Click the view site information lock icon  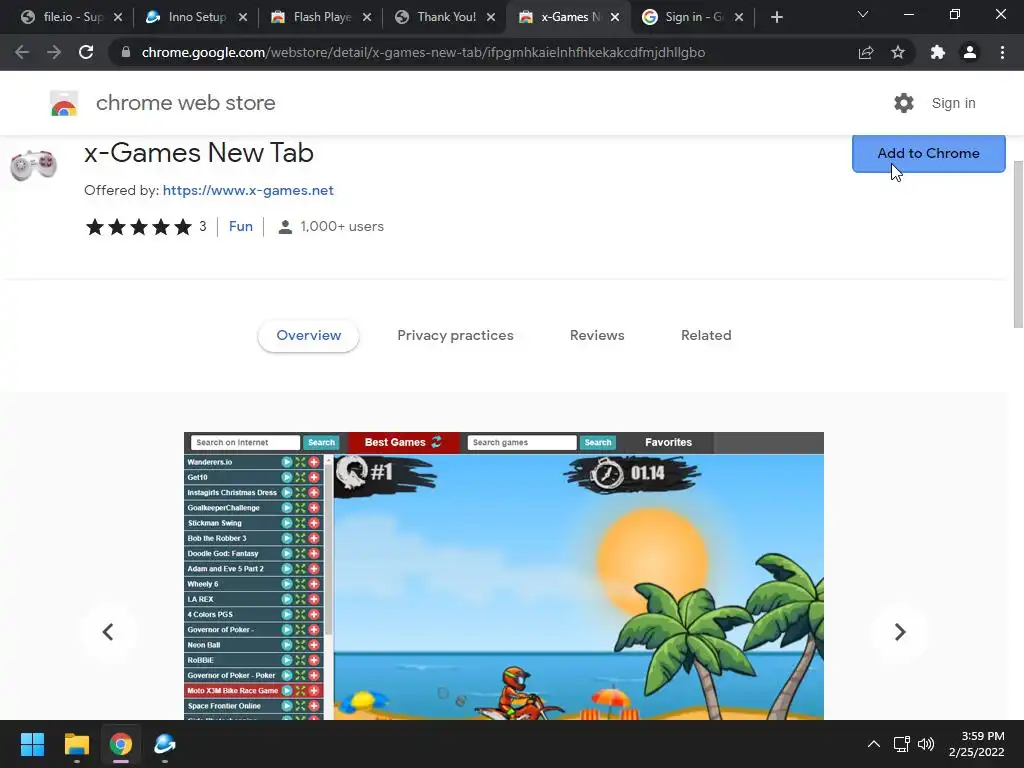(x=125, y=52)
